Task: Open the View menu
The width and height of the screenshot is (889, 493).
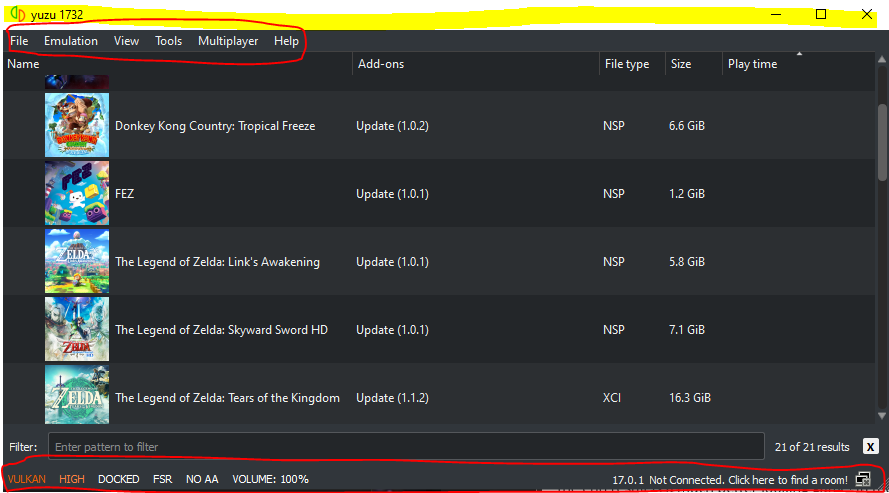Action: [x=126, y=41]
